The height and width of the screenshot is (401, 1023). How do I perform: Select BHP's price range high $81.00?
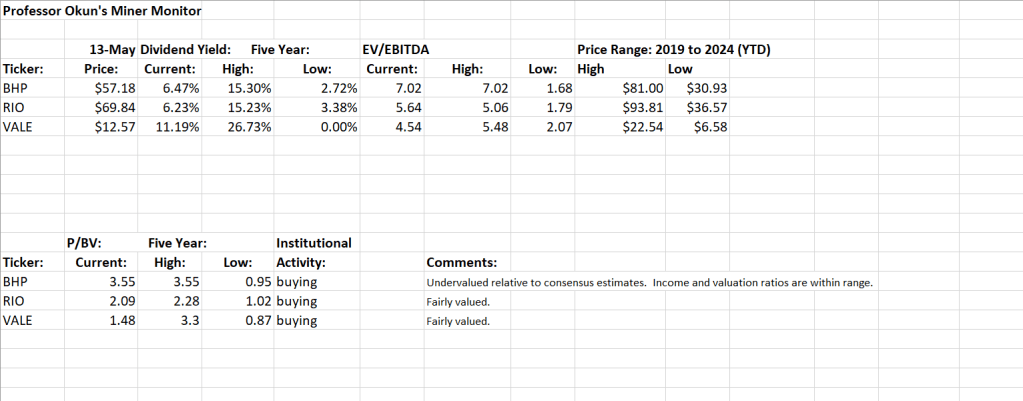(640, 88)
